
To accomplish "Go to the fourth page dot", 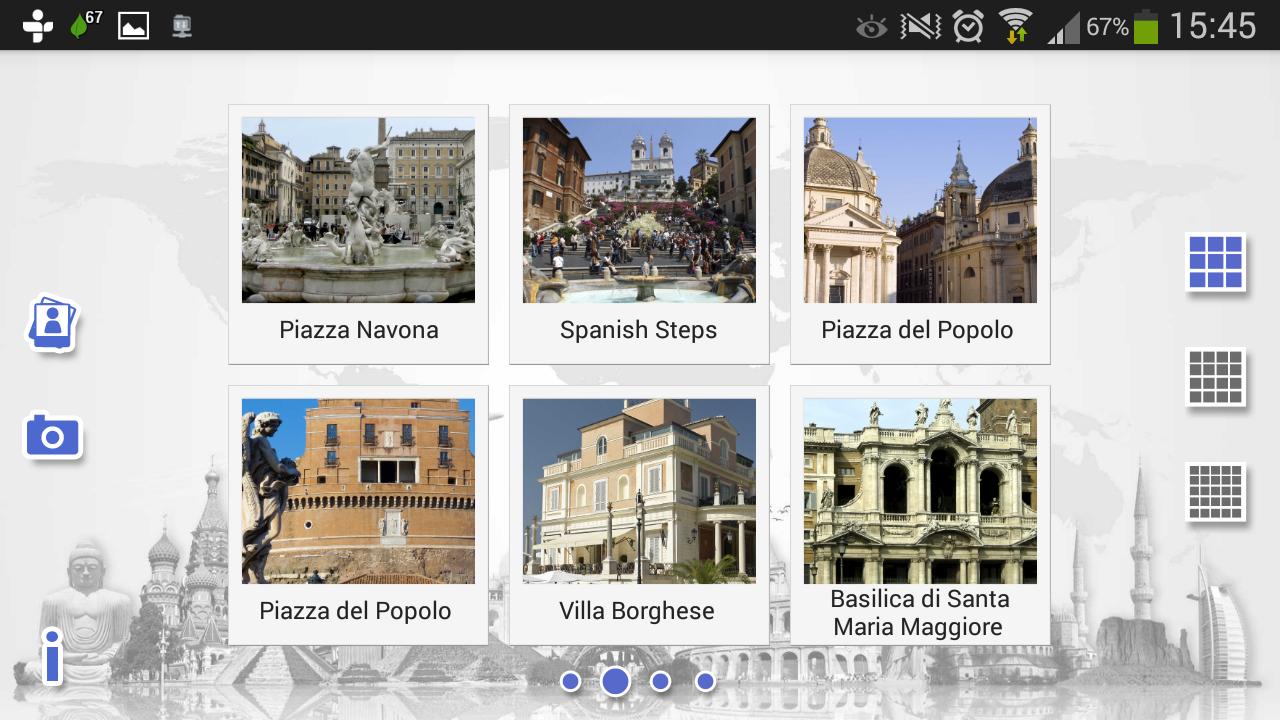I will [705, 681].
